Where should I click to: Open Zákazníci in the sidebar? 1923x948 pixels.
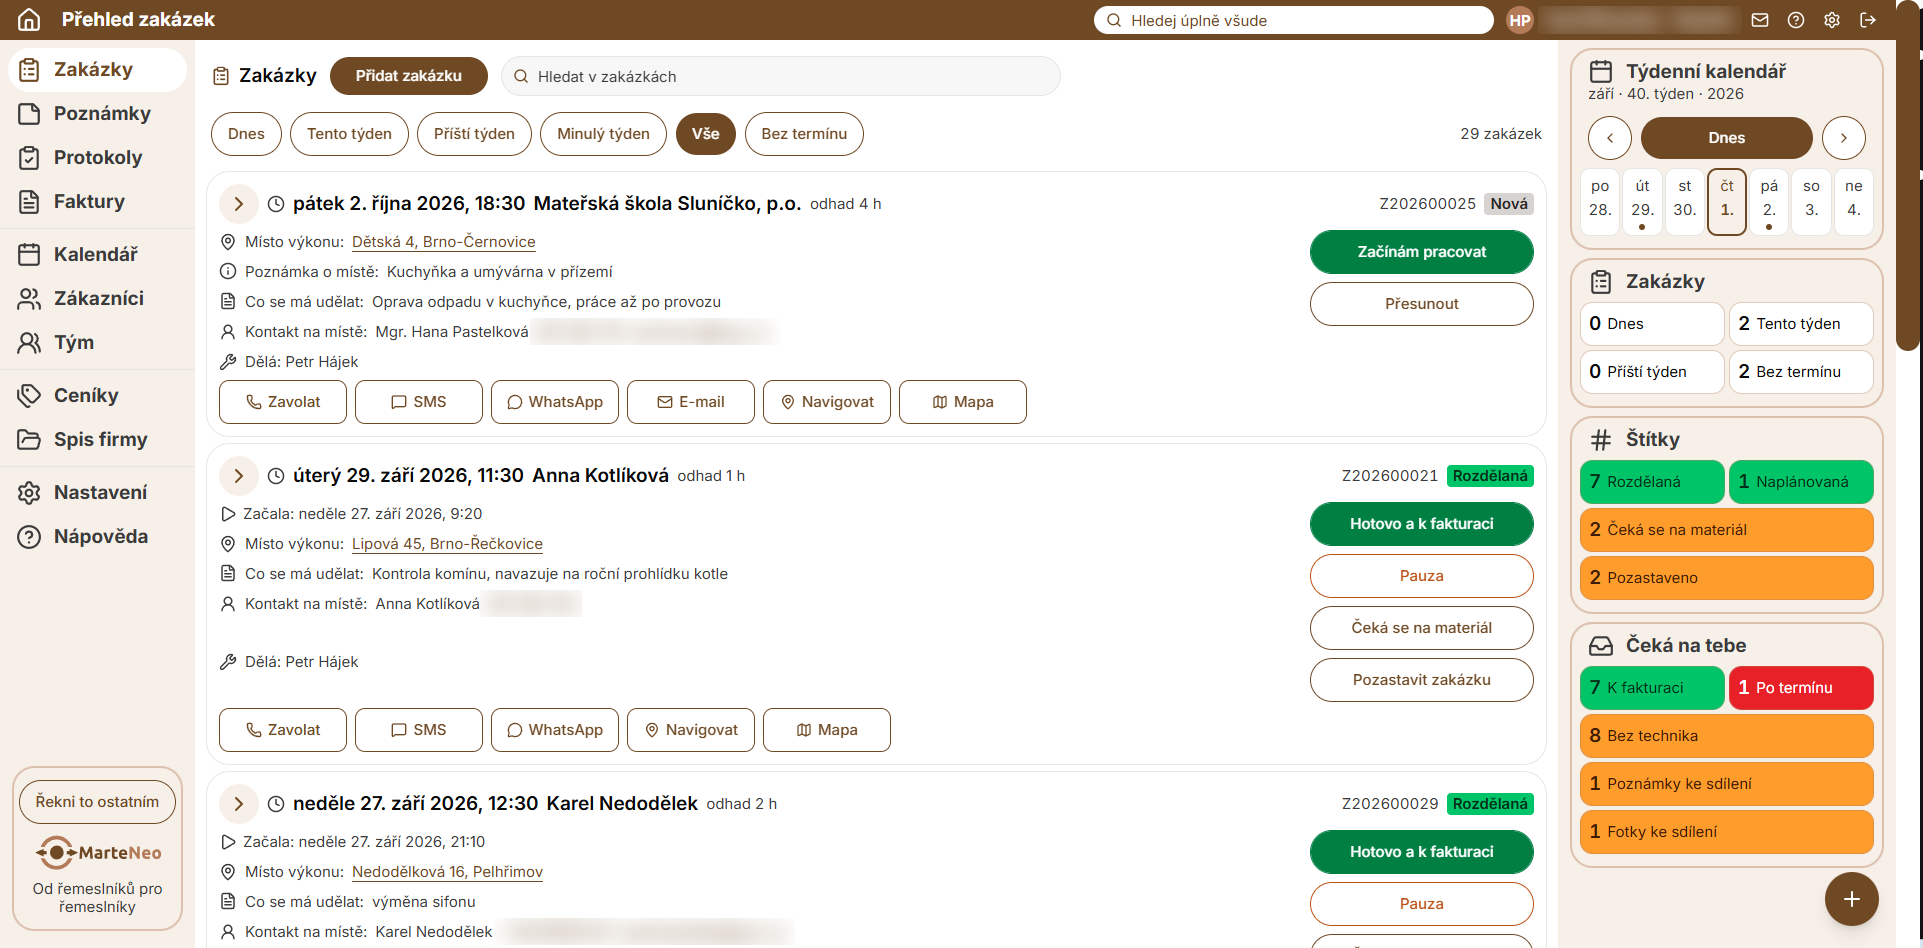coord(97,298)
